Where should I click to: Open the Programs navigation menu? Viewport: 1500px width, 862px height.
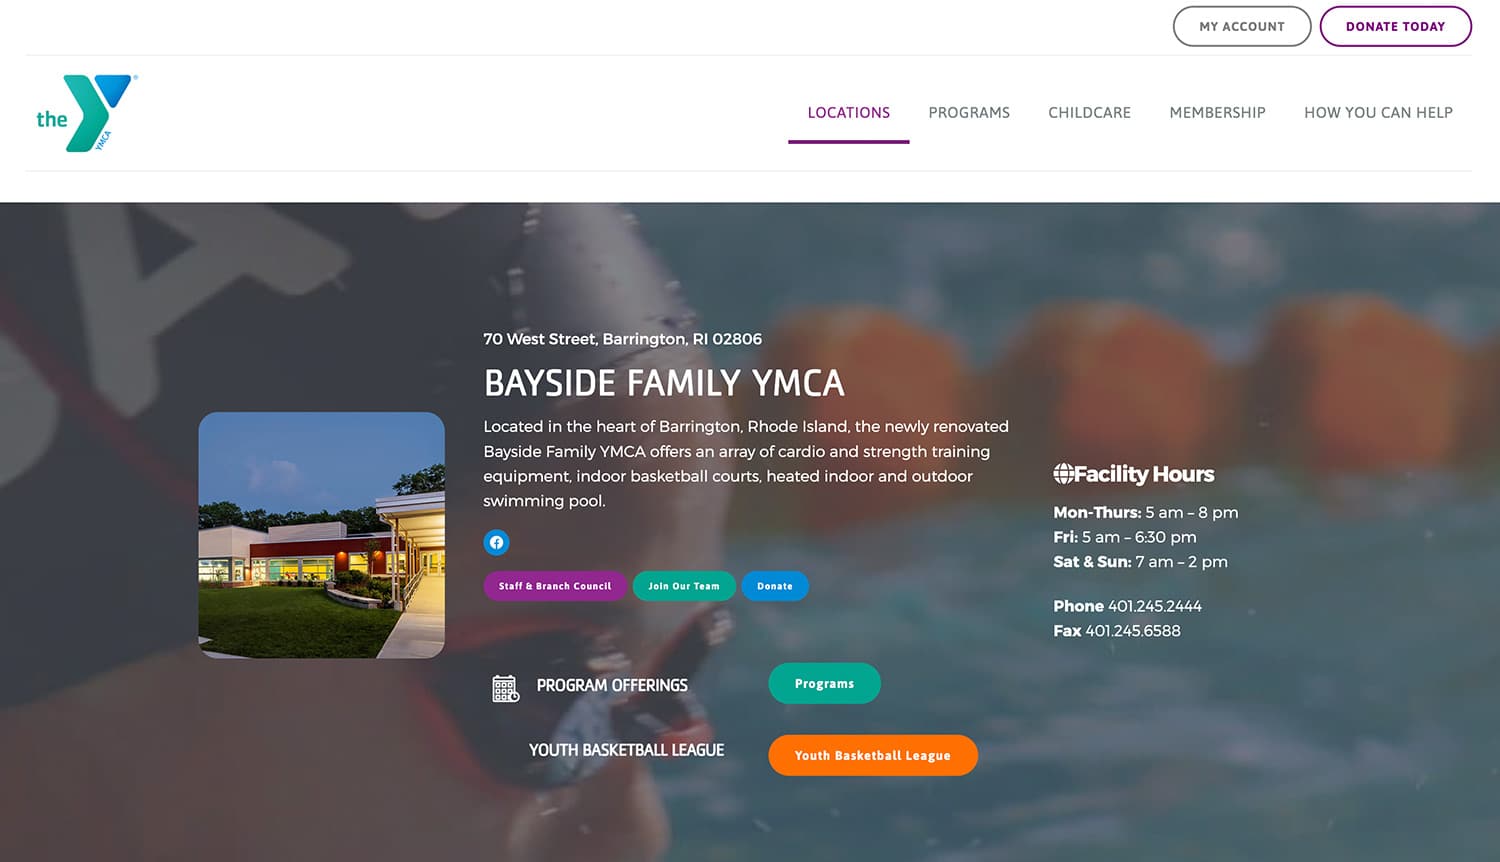coord(969,113)
